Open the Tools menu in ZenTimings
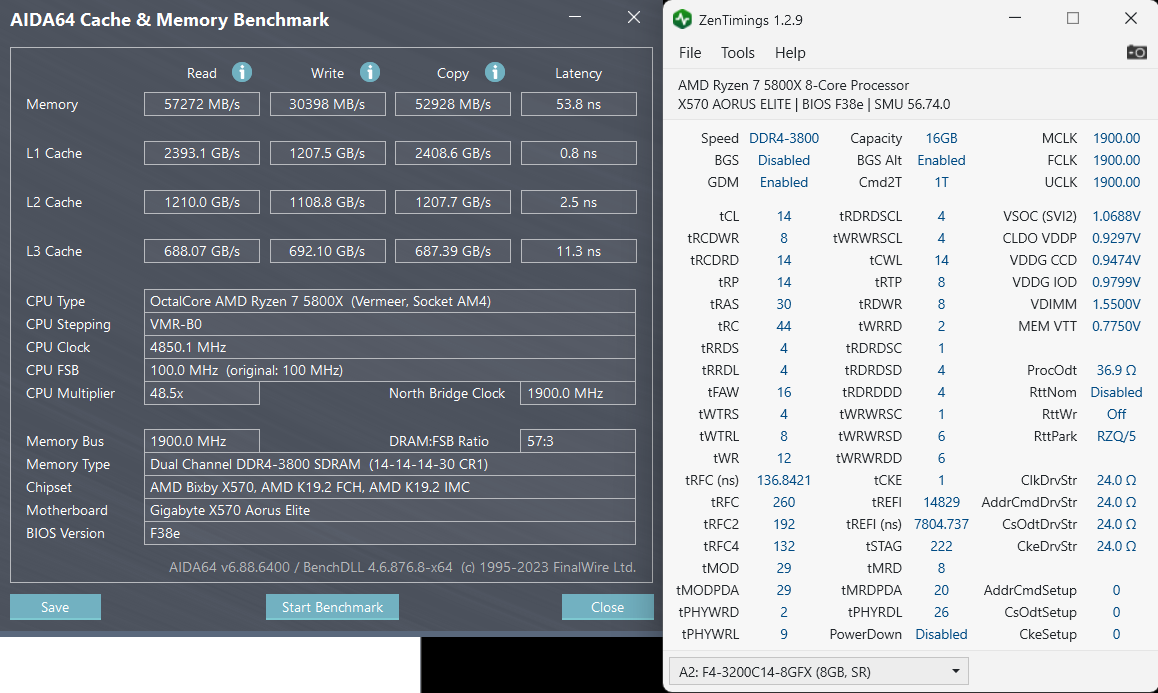The height and width of the screenshot is (693, 1158). (738, 52)
